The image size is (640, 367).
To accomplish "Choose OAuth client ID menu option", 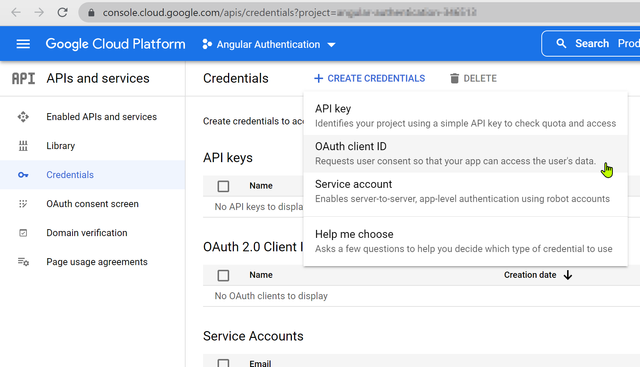I will pos(465,153).
